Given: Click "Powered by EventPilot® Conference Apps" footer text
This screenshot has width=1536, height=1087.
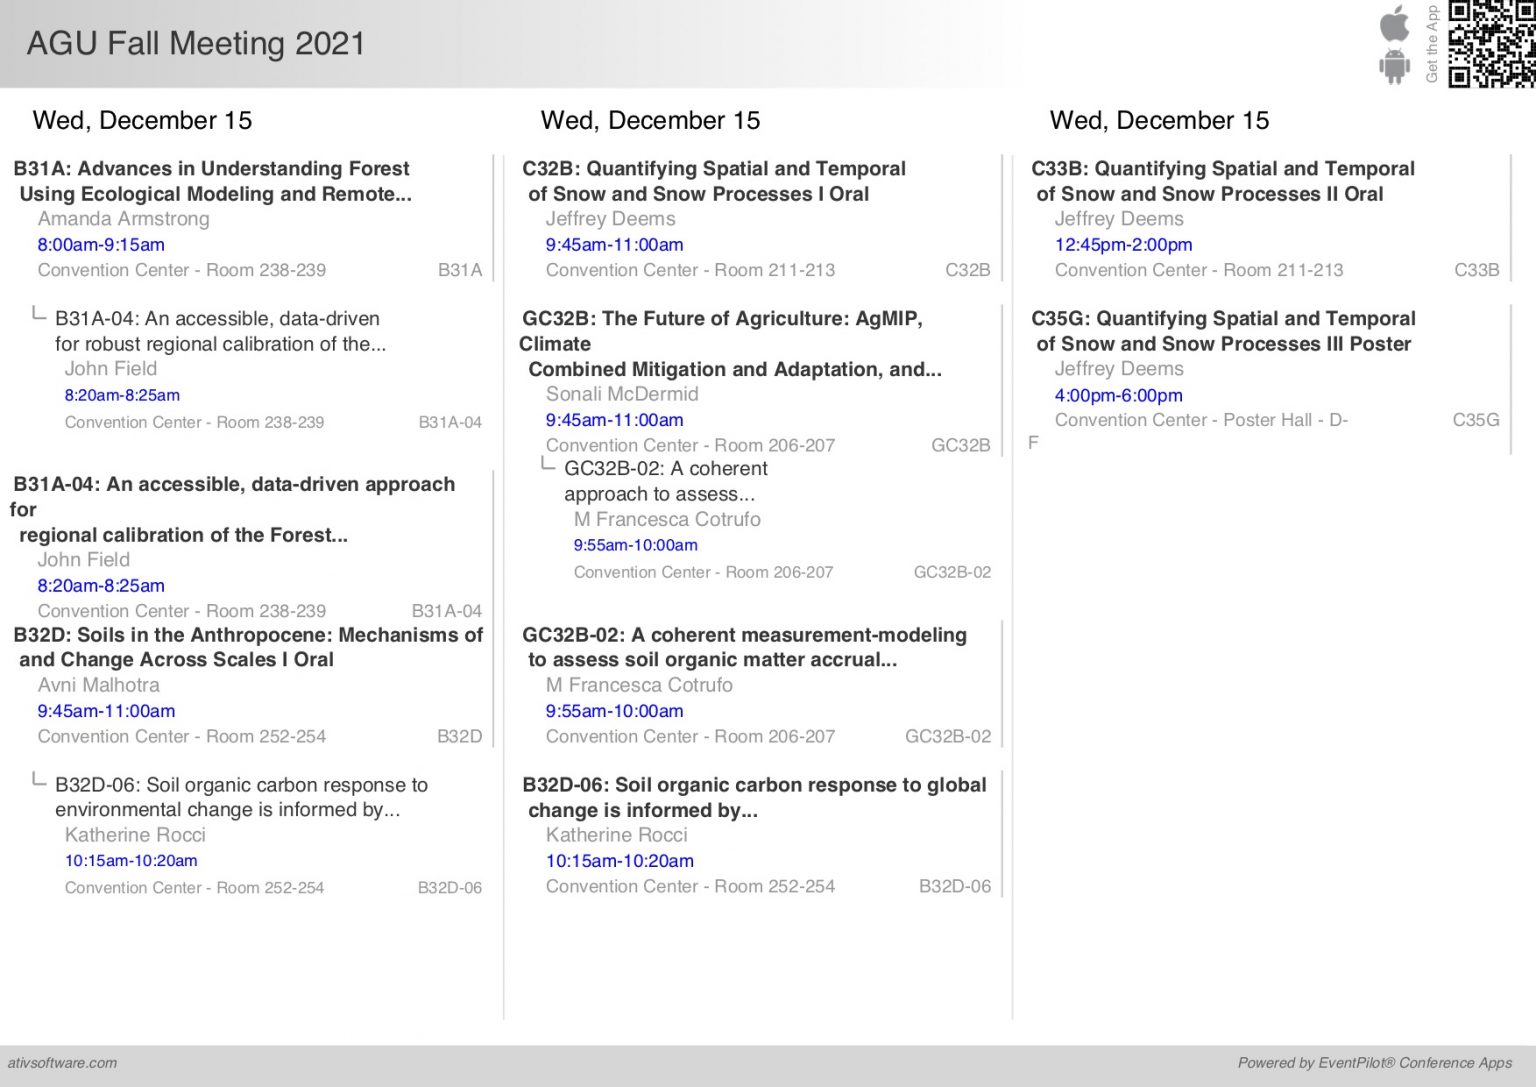Looking at the screenshot, I should (1375, 1063).
